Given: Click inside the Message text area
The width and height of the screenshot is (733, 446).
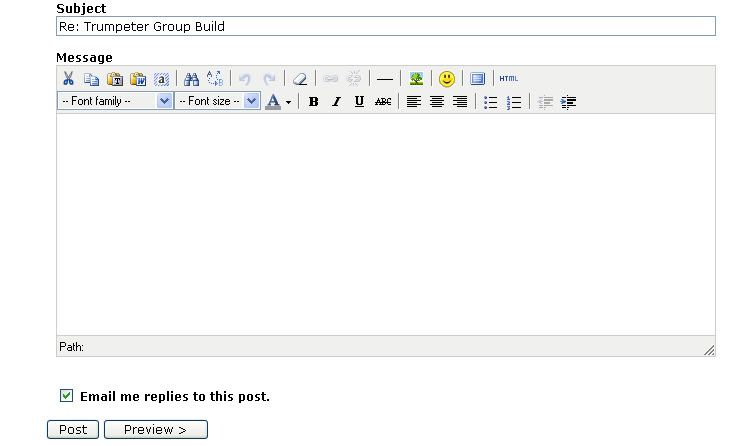Looking at the screenshot, I should pos(386,224).
